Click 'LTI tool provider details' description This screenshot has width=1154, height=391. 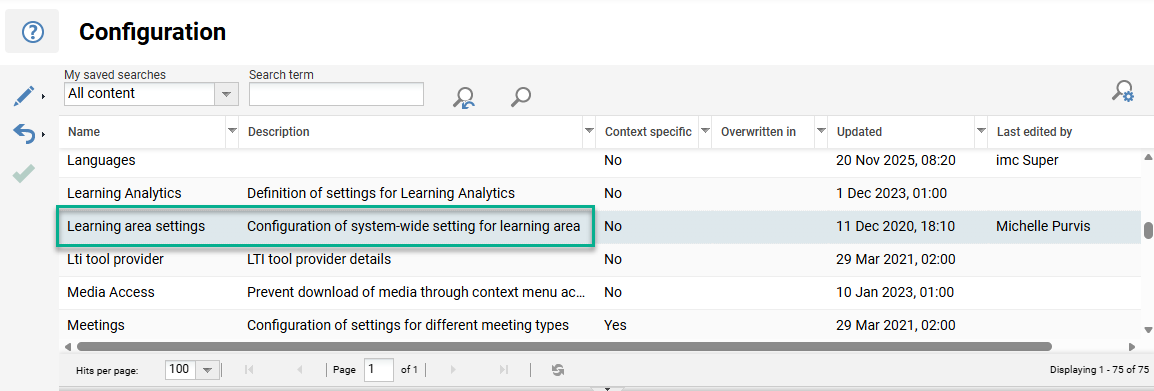319,259
